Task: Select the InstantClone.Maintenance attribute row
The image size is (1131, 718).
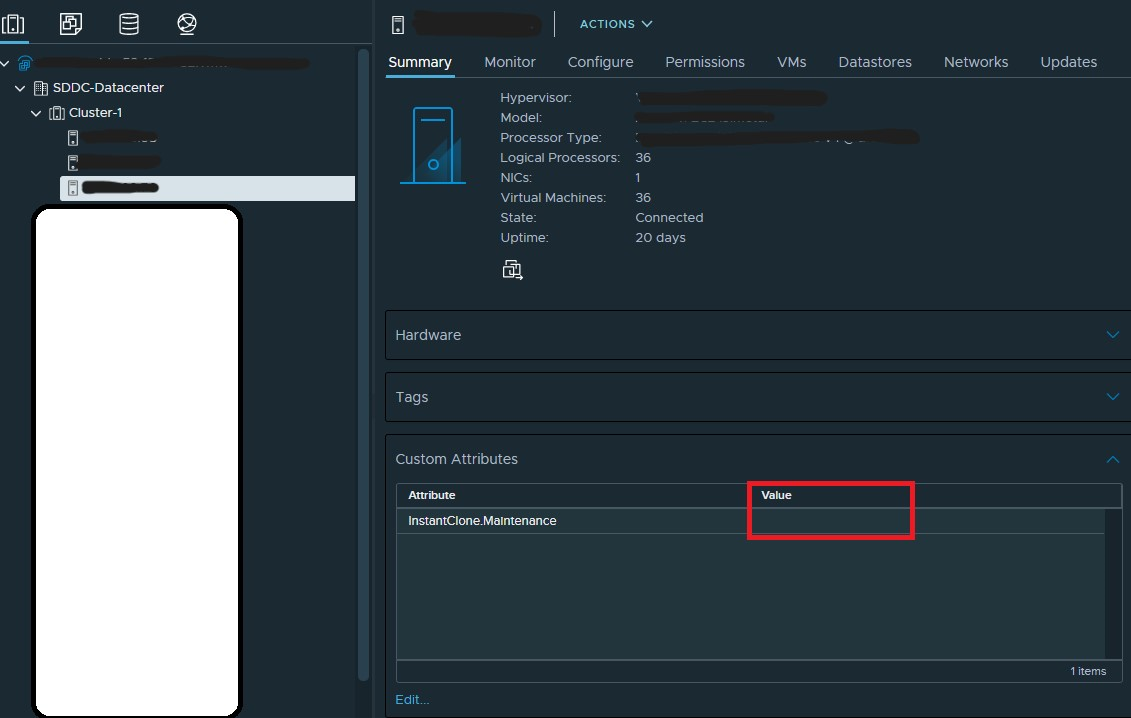Action: pos(482,521)
